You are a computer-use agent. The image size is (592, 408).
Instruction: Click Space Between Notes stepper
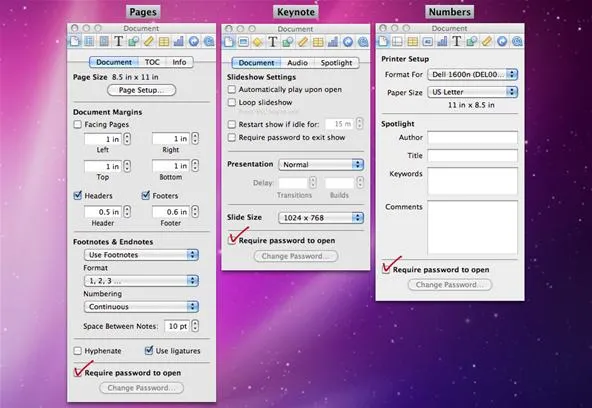click(195, 326)
